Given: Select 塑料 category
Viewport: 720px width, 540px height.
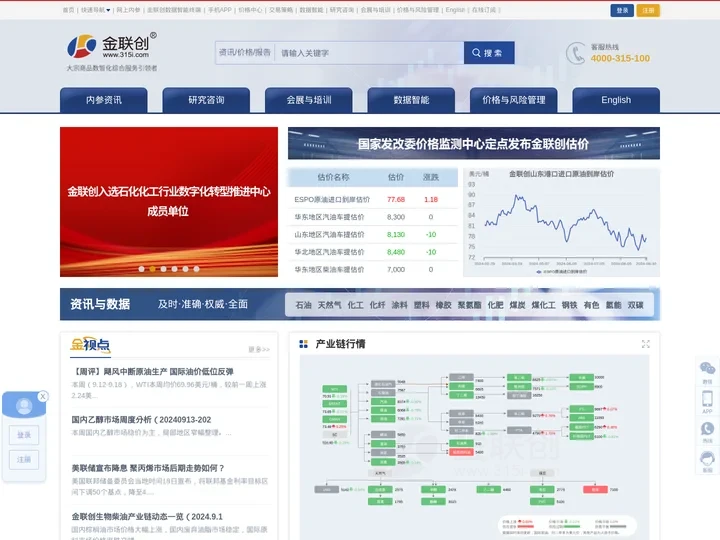Looking at the screenshot, I should point(422,305).
